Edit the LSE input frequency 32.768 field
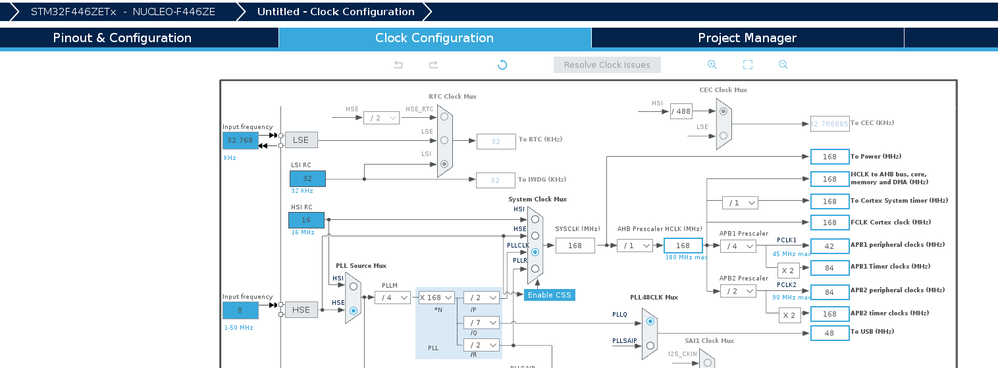The image size is (998, 368). (241, 141)
